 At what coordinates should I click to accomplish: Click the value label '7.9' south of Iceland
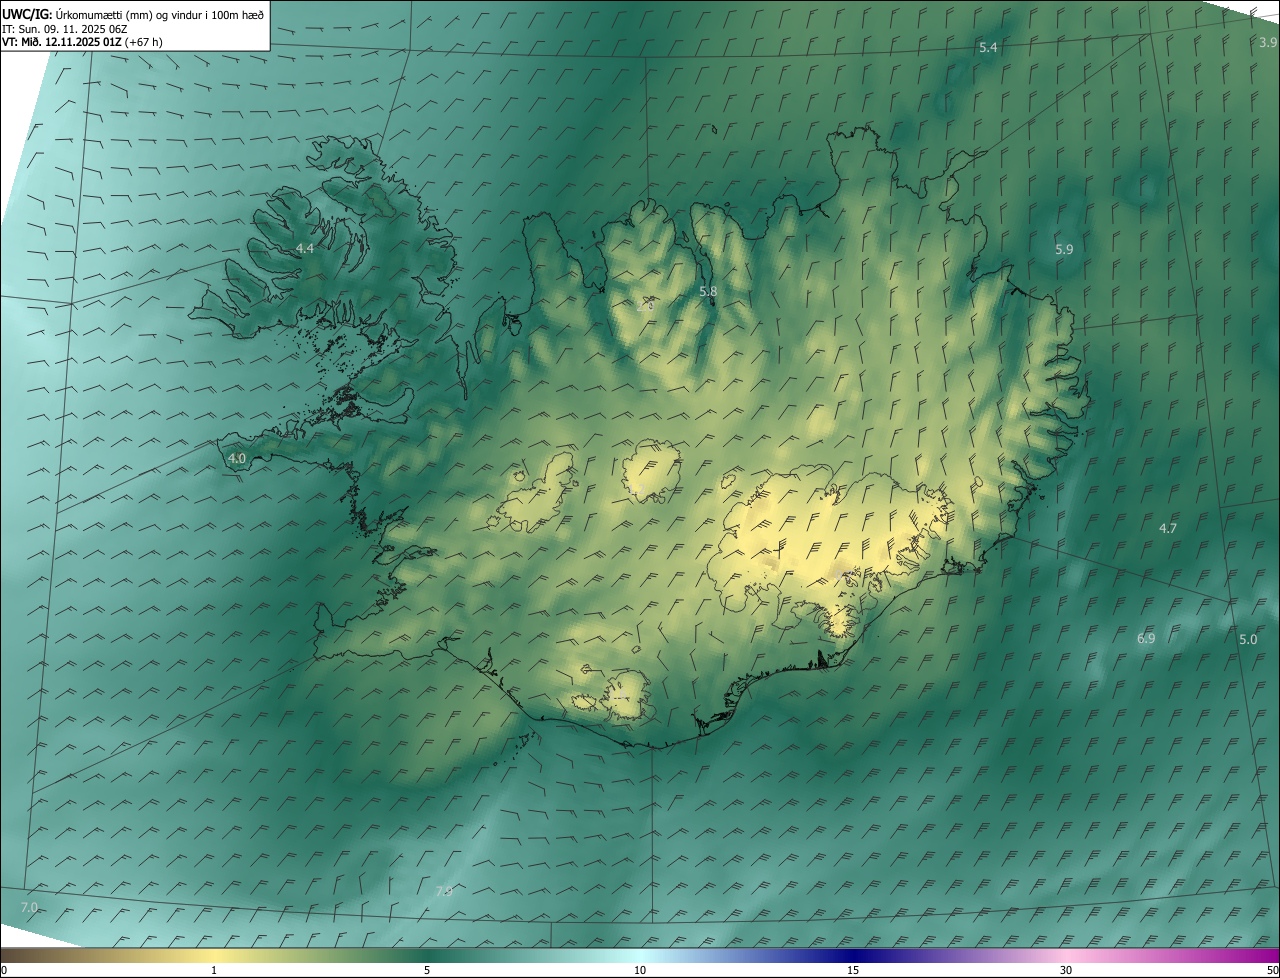tap(444, 891)
